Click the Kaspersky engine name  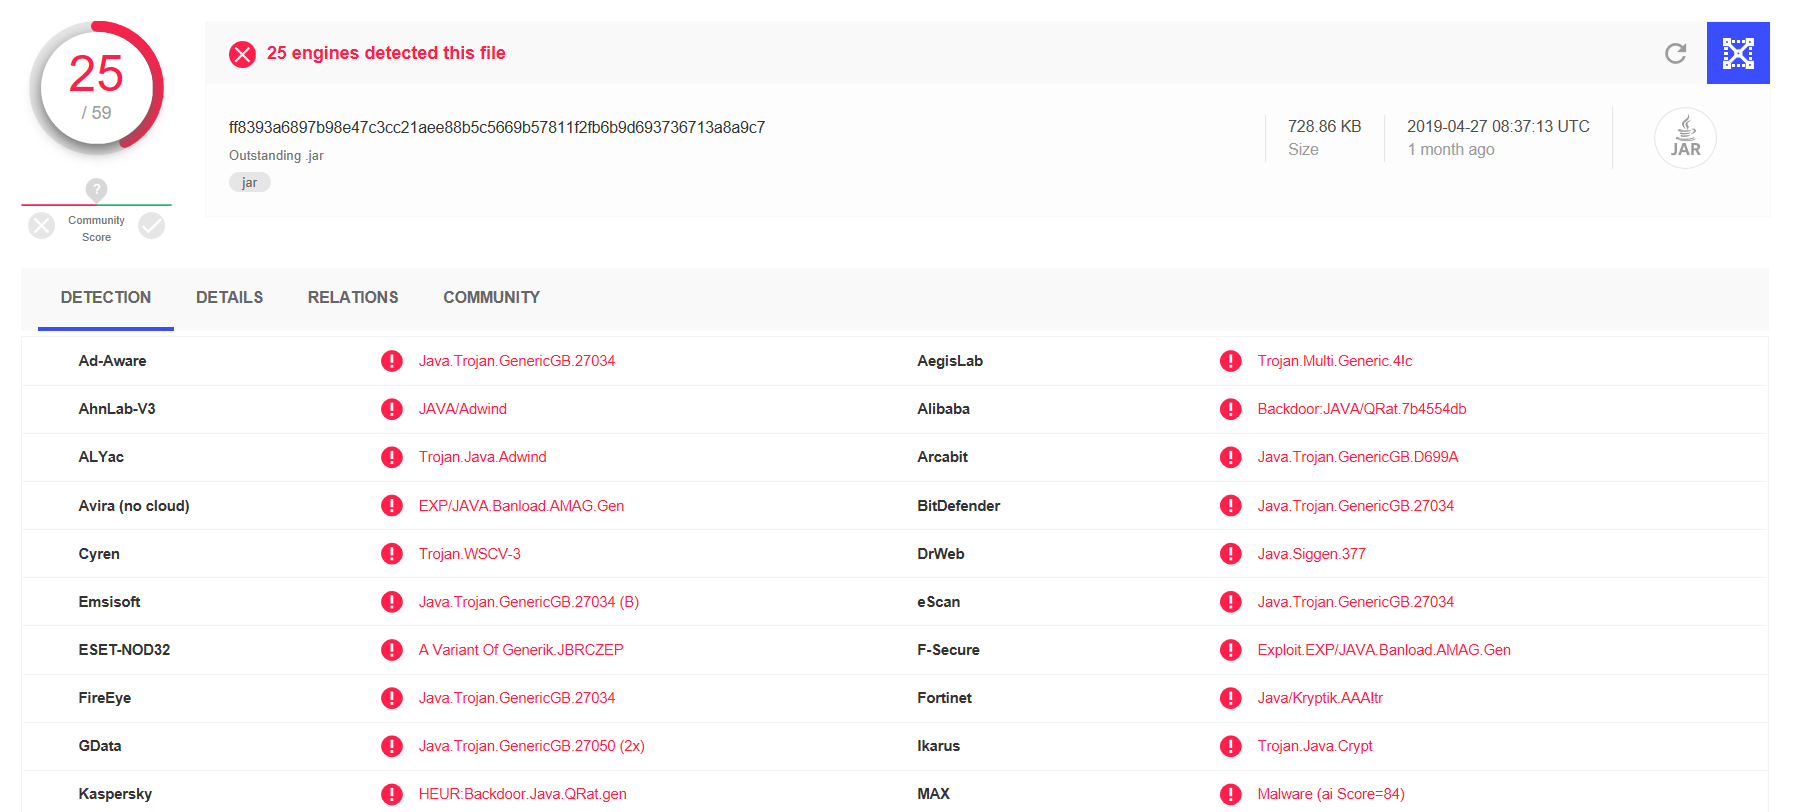click(116, 794)
